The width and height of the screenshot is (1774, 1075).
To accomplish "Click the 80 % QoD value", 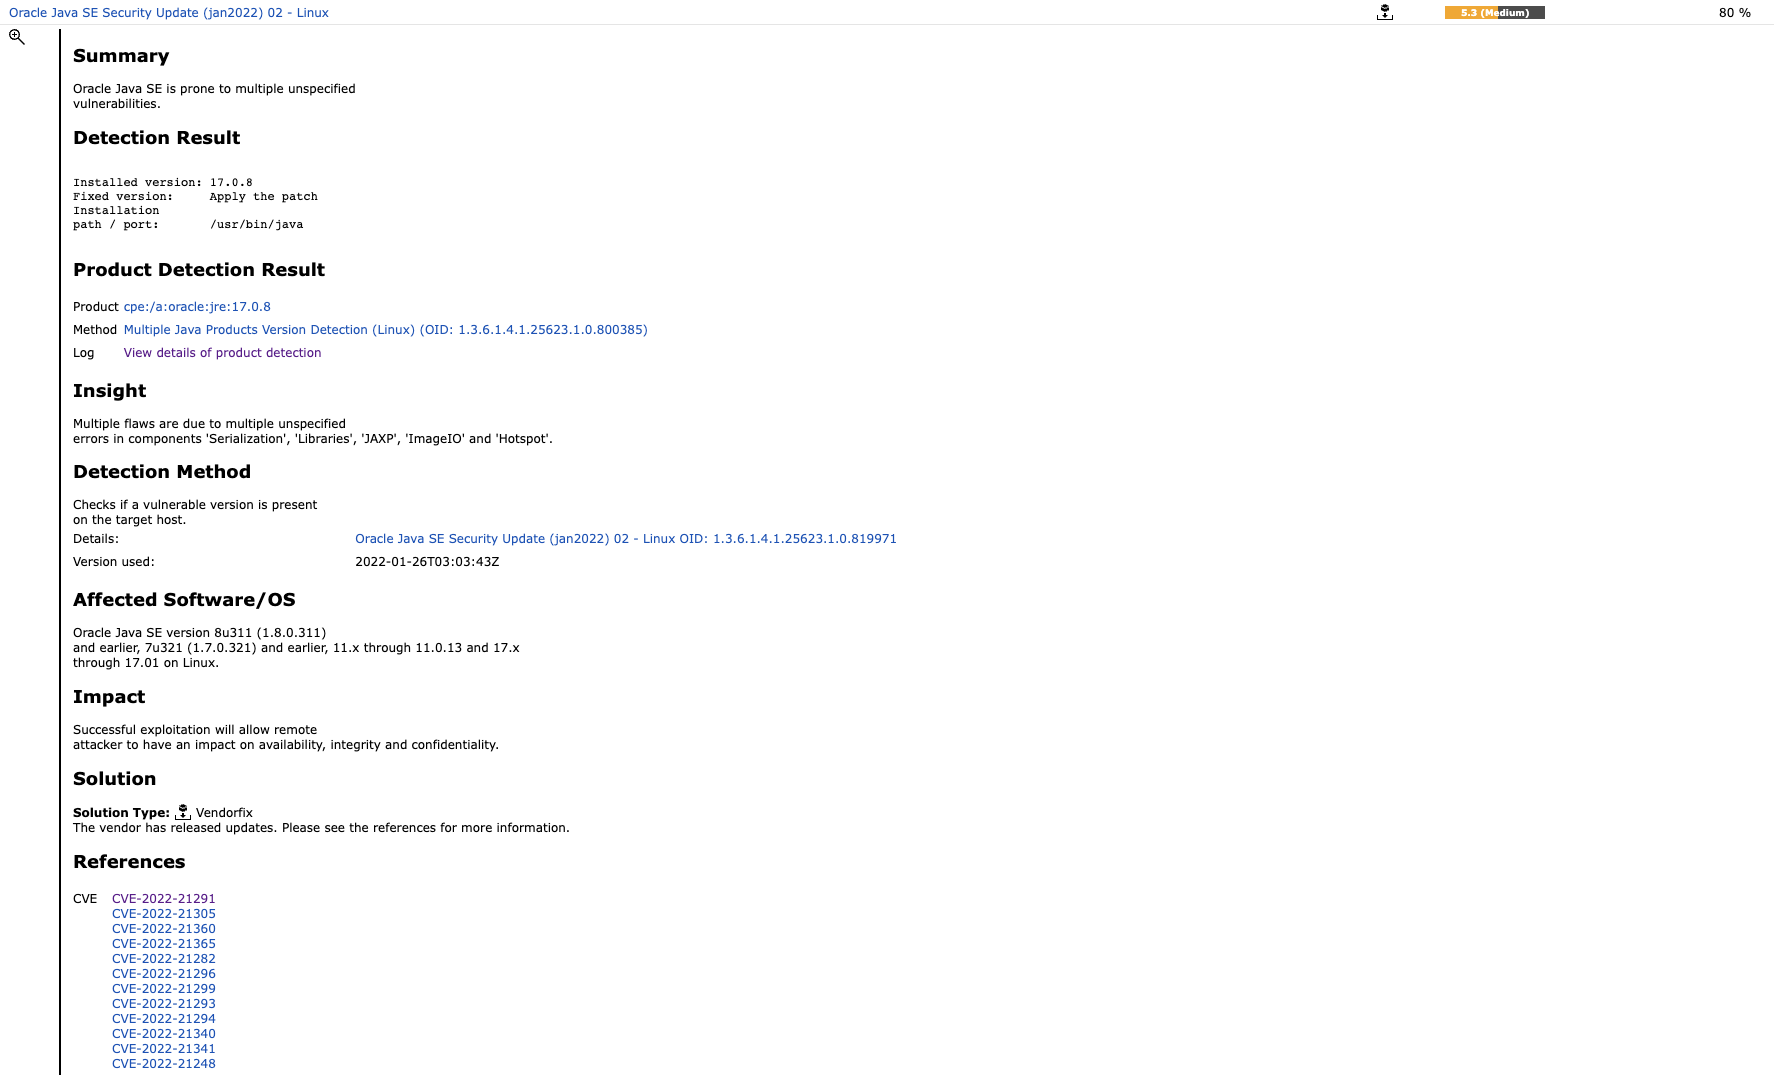I will point(1734,13).
